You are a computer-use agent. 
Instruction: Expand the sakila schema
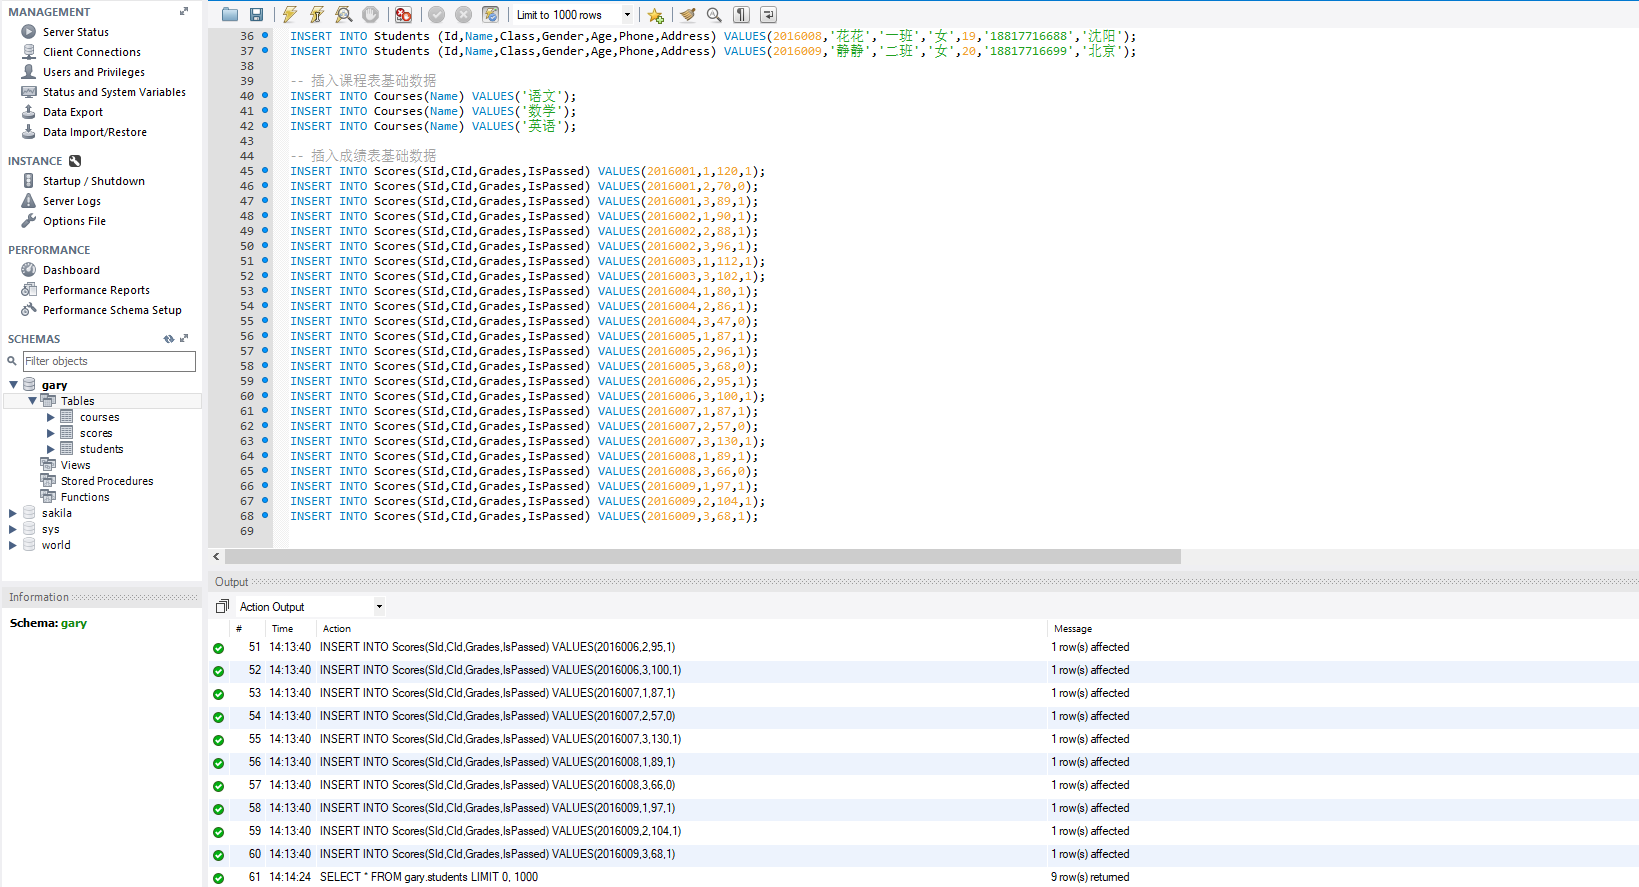tap(13, 513)
